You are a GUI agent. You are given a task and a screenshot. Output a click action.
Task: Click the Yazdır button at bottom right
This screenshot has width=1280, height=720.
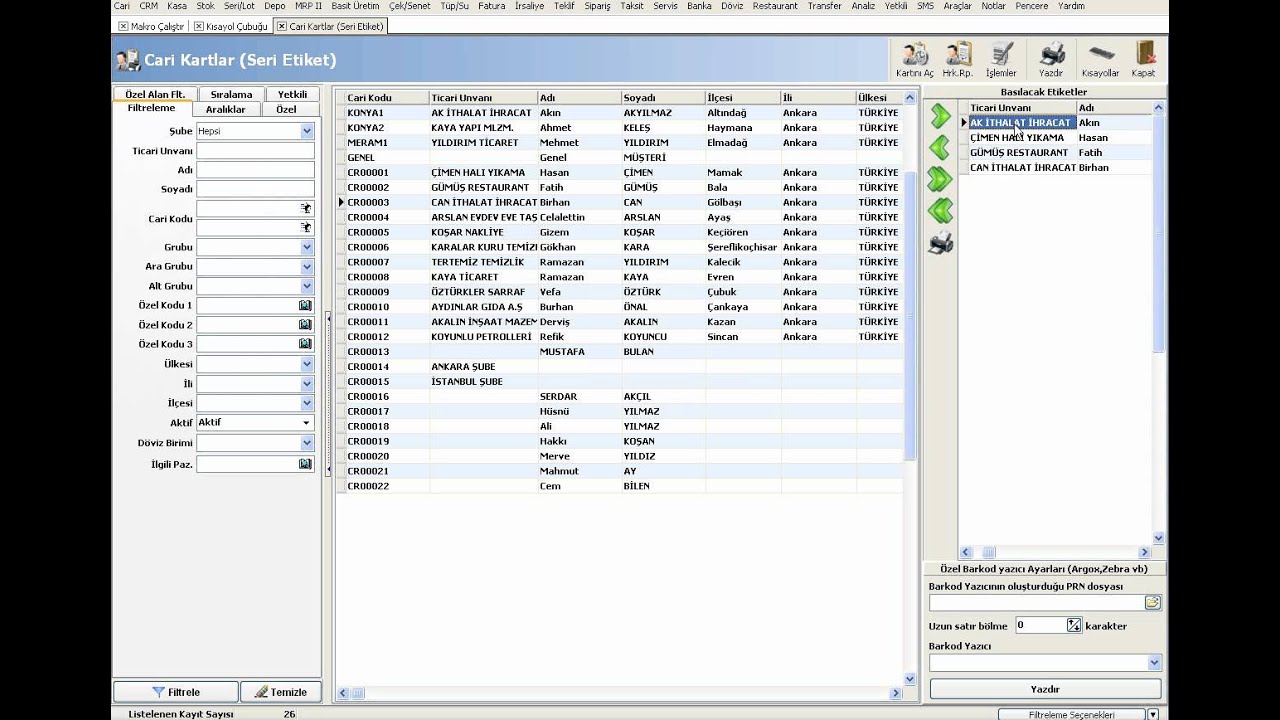tap(1045, 689)
